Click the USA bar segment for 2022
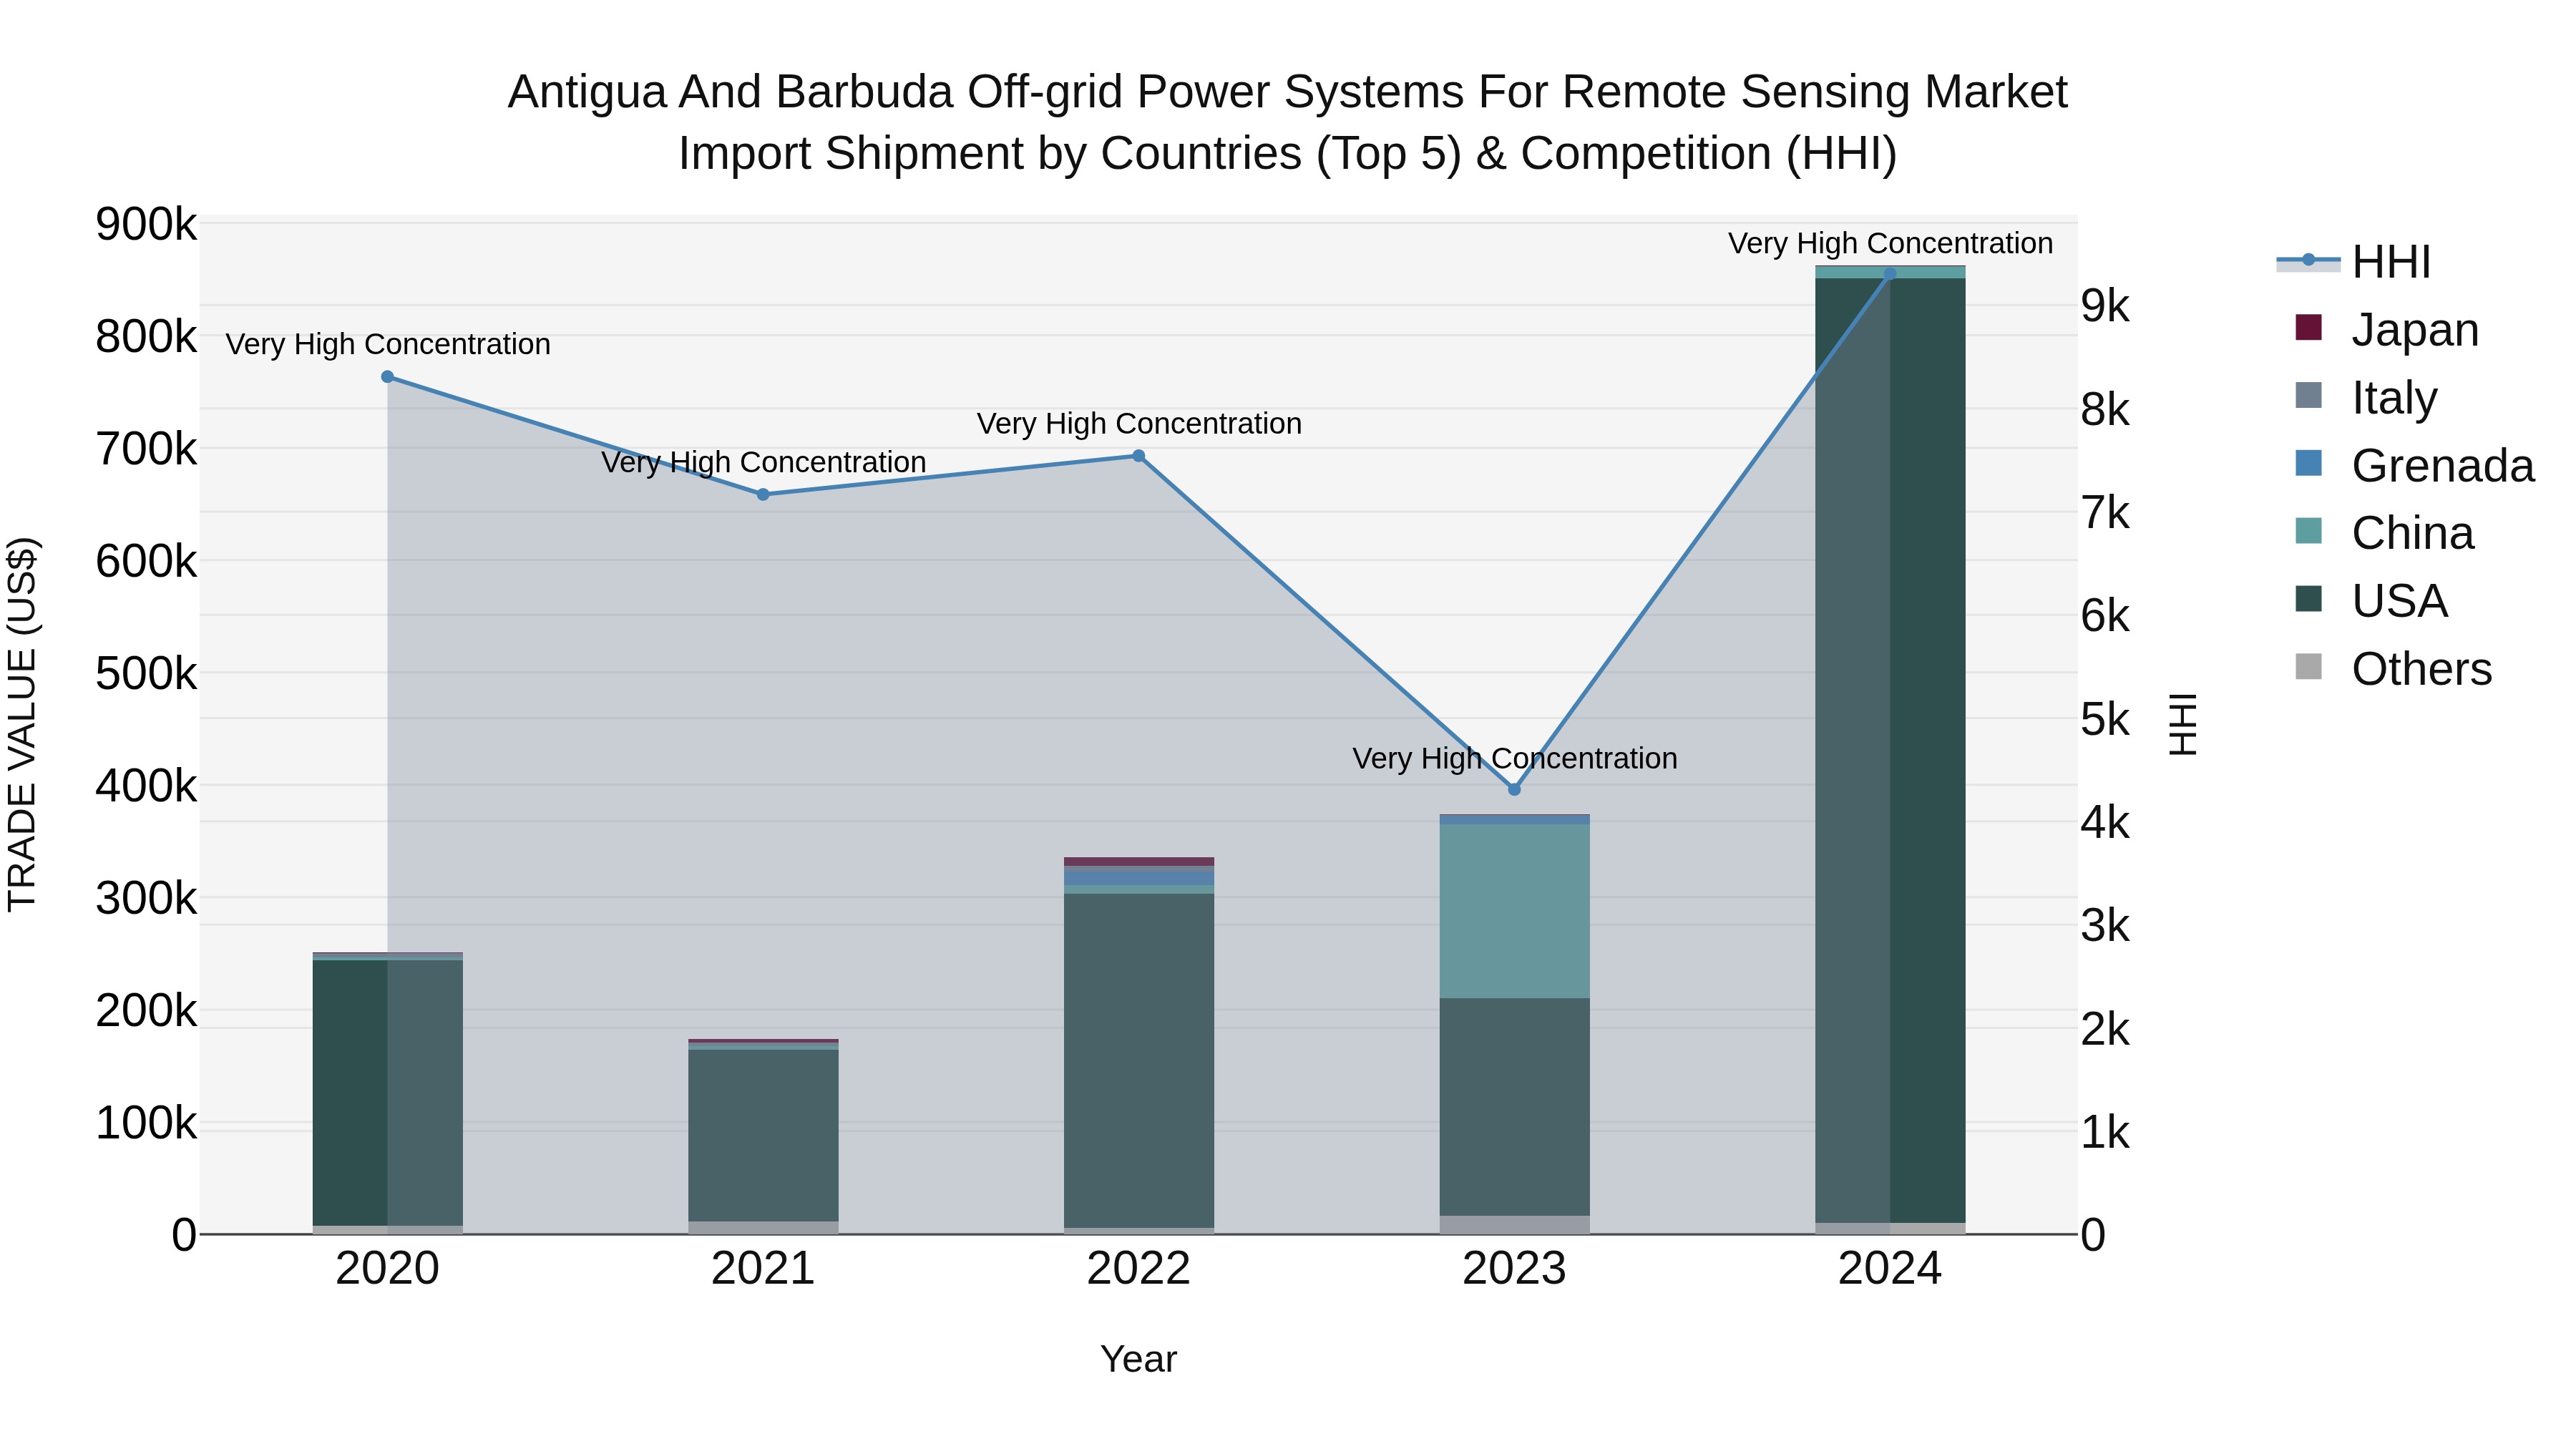 [x=1138, y=1060]
